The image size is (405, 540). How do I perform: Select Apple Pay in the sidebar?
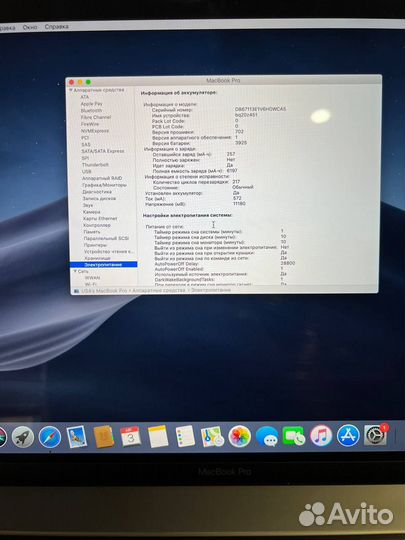[x=91, y=104]
